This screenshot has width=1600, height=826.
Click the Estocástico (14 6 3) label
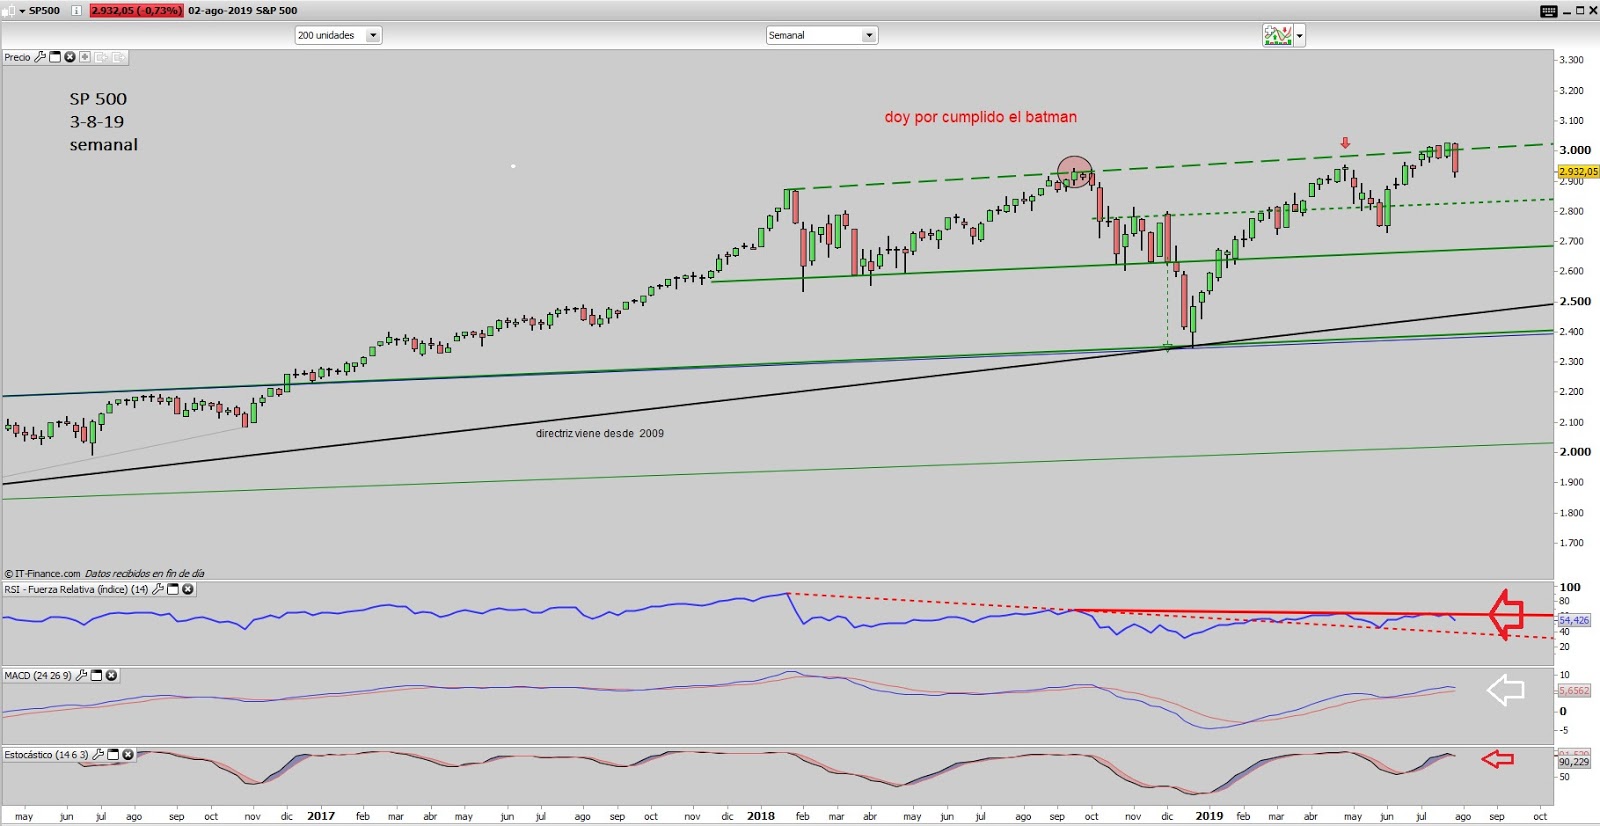coord(46,754)
